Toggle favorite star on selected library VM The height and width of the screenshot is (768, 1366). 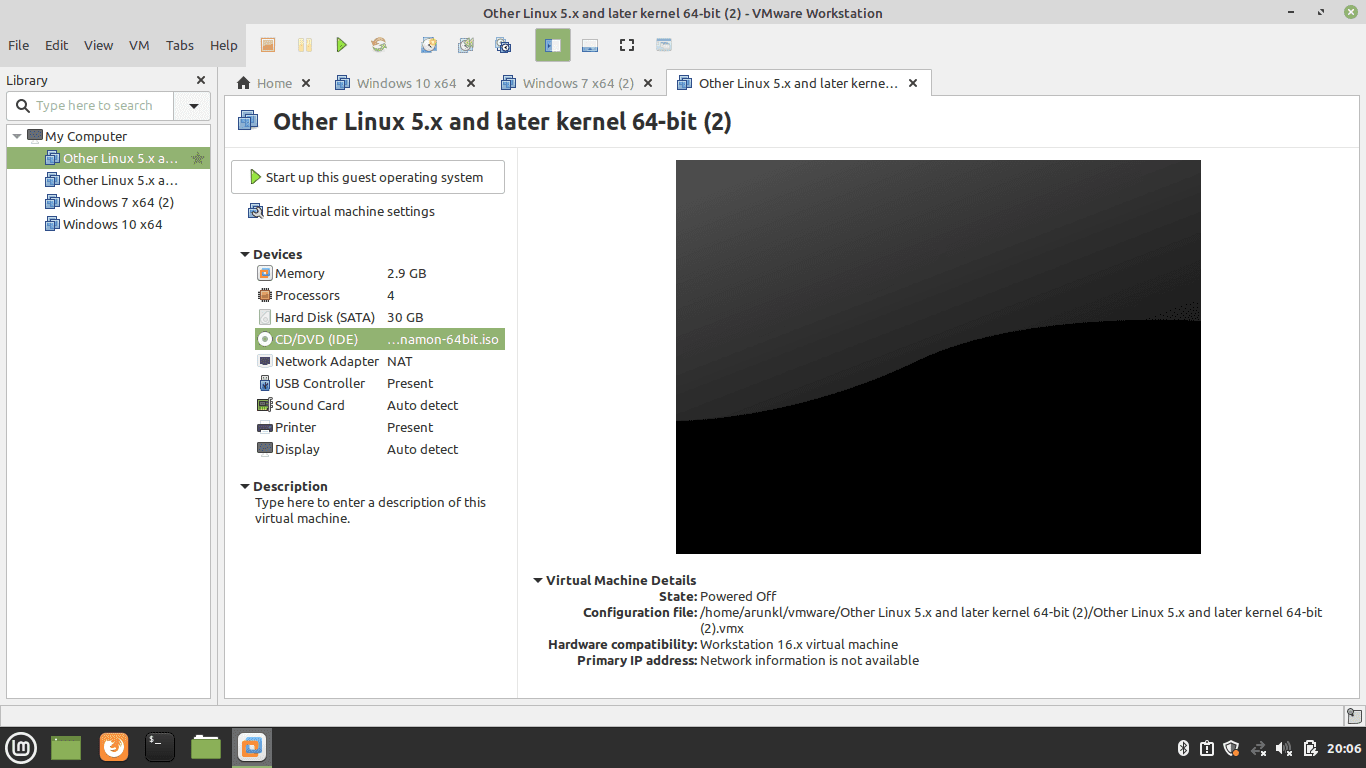coord(198,158)
